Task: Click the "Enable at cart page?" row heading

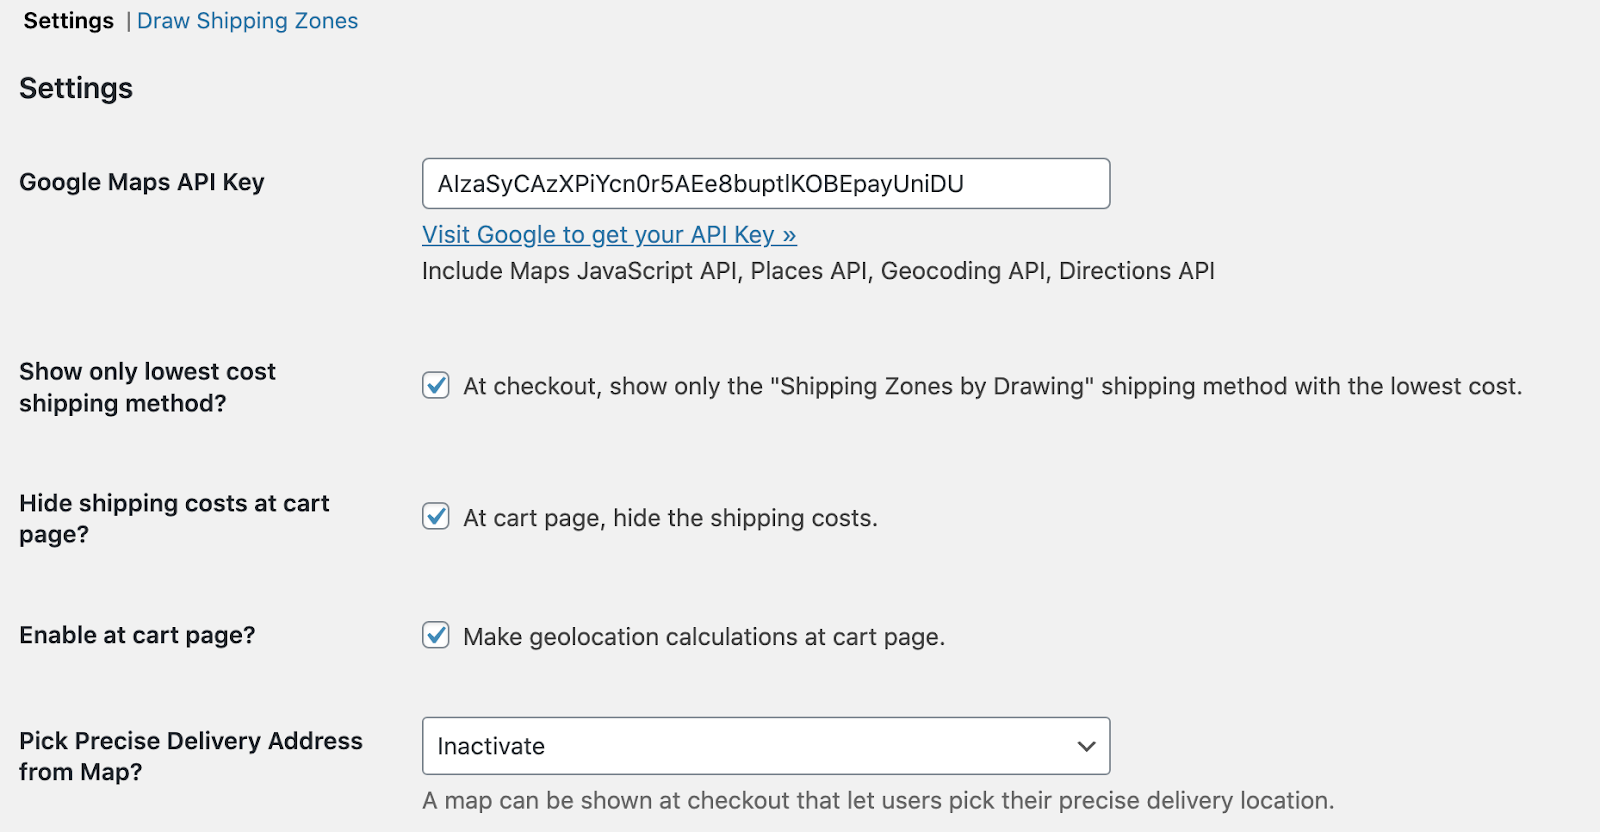Action: click(137, 635)
